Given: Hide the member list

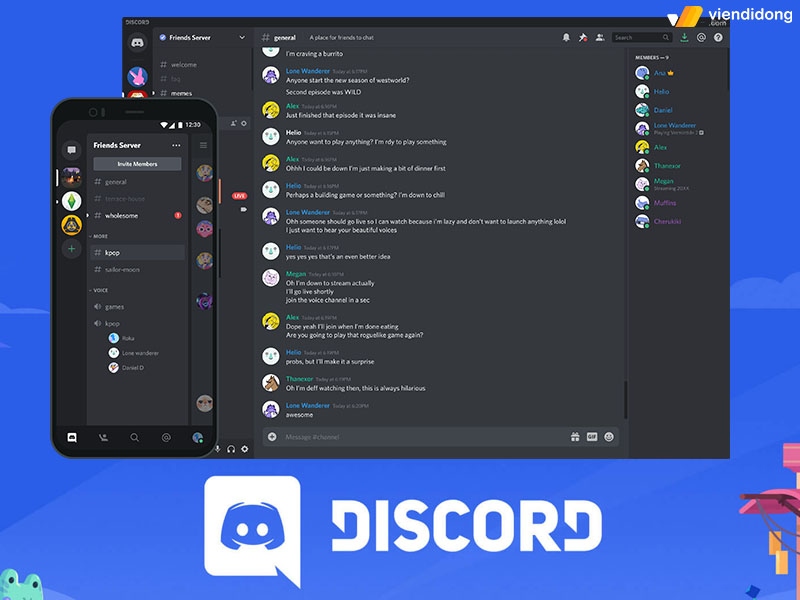Looking at the screenshot, I should click(x=599, y=37).
